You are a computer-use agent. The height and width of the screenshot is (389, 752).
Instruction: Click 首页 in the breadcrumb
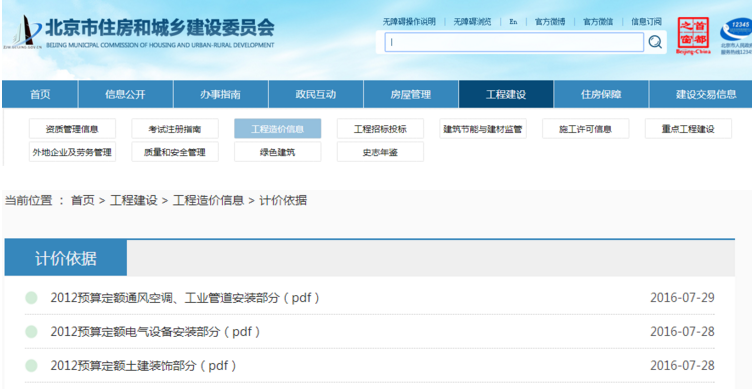pyautogui.click(x=83, y=200)
